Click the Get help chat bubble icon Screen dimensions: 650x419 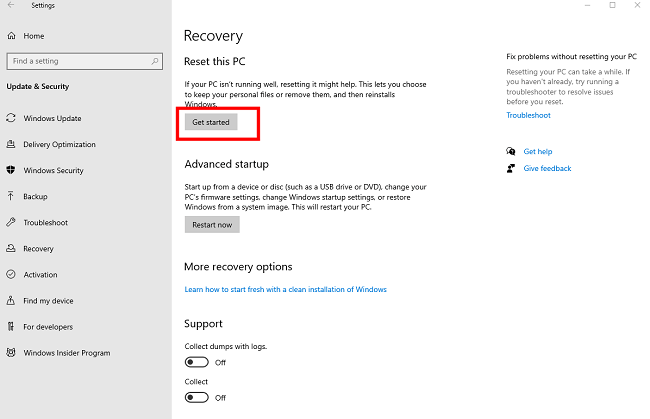click(511, 151)
